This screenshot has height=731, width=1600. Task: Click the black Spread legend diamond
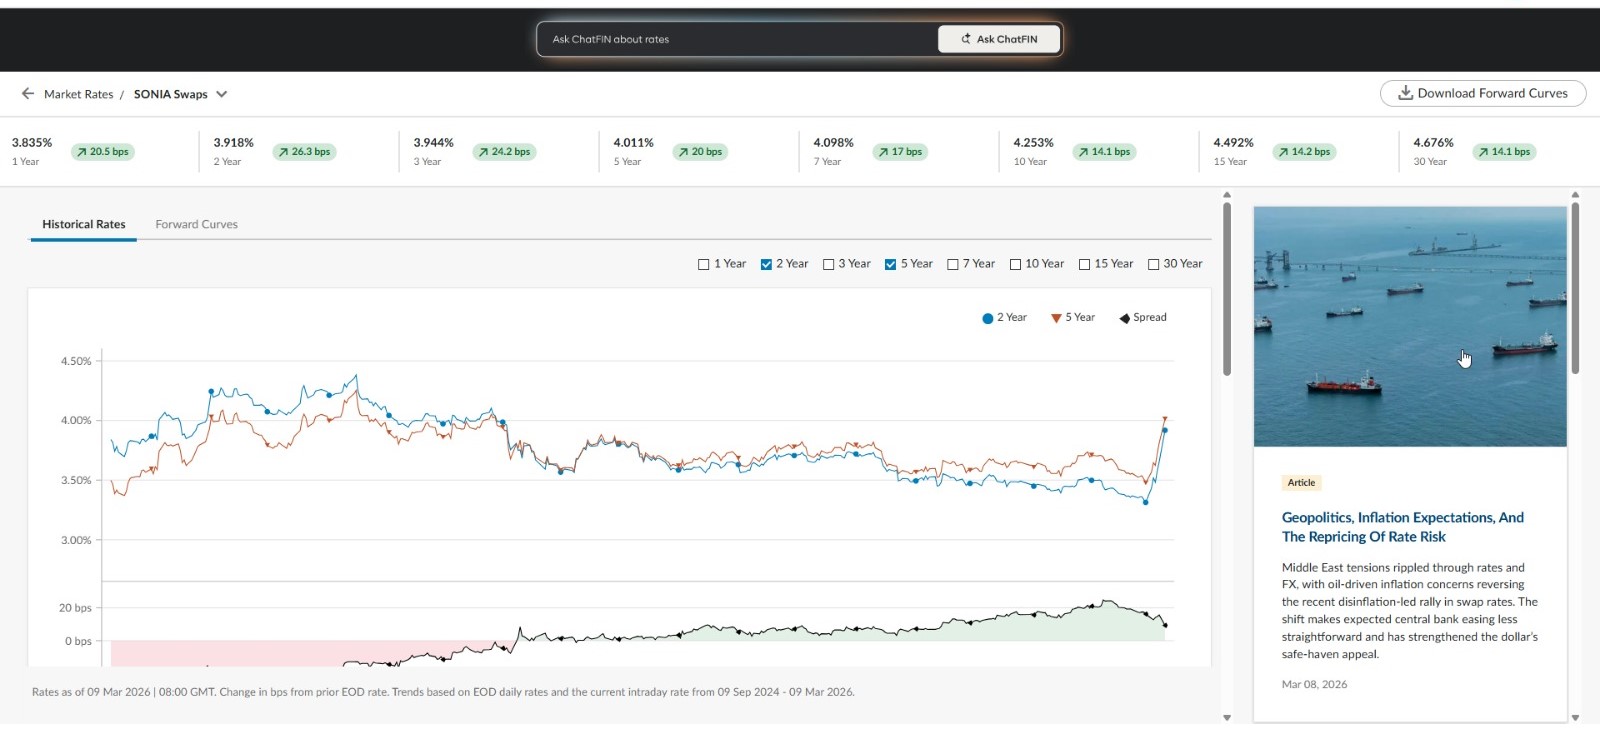point(1124,318)
